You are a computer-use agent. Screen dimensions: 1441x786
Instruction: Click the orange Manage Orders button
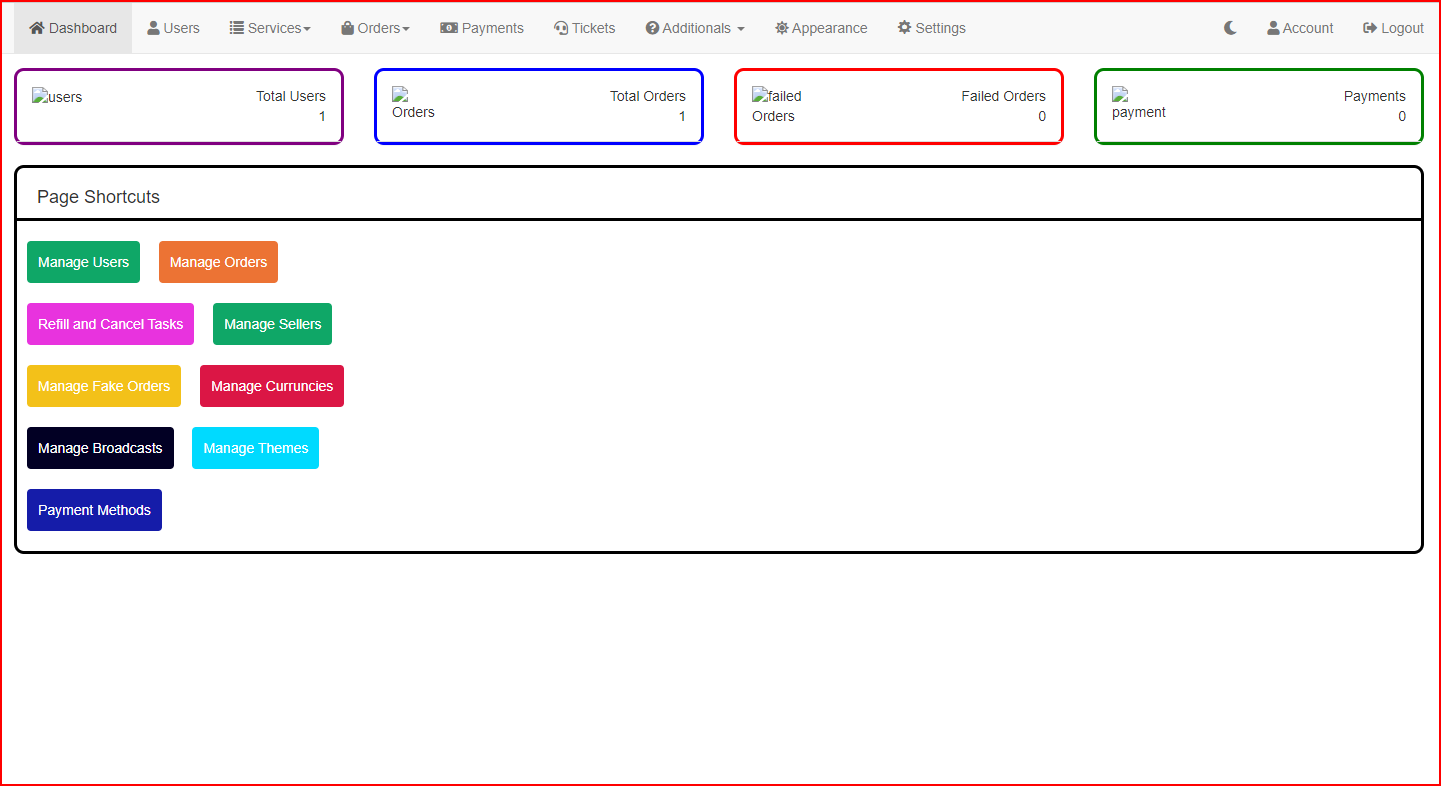tap(218, 262)
